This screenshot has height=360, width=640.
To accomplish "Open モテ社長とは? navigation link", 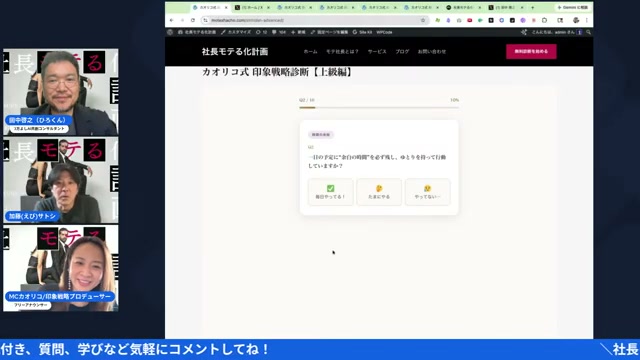I will coord(342,51).
